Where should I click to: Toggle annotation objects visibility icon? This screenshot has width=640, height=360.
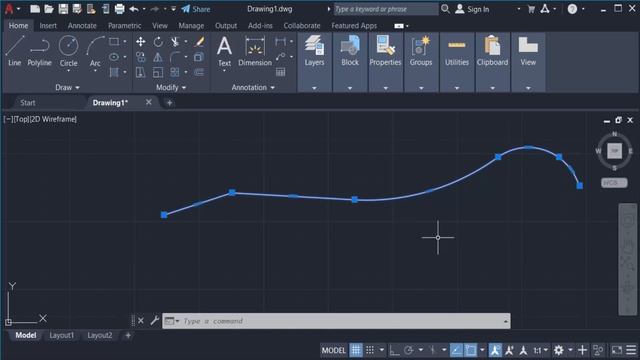(x=496, y=350)
